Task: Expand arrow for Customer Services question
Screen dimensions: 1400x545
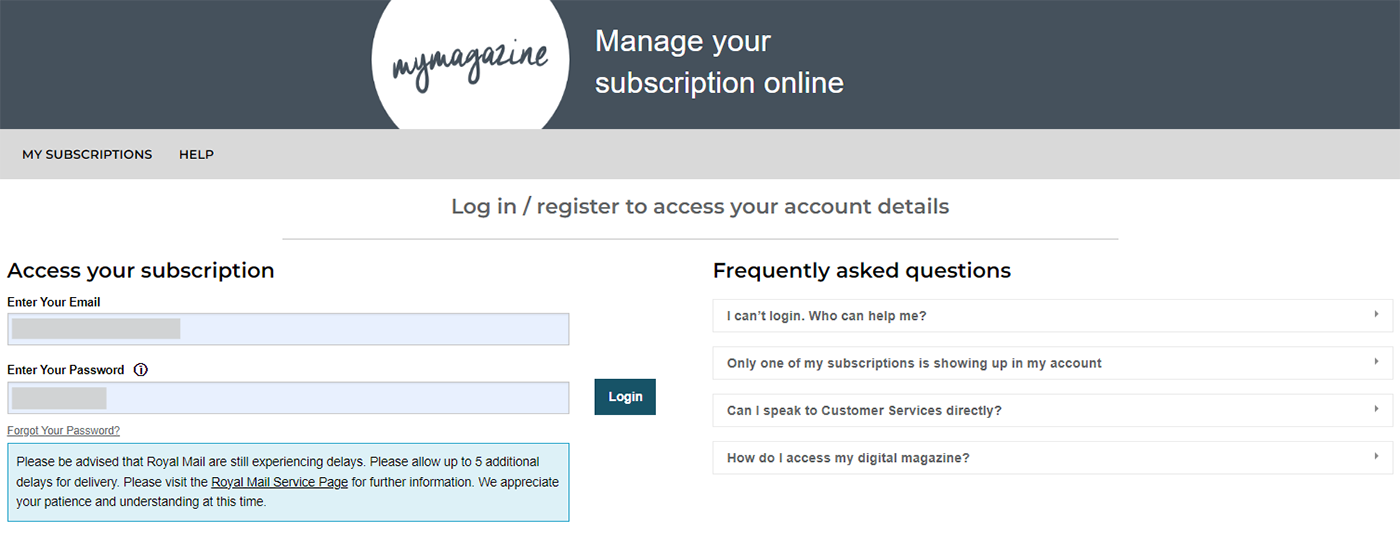Action: [1377, 410]
